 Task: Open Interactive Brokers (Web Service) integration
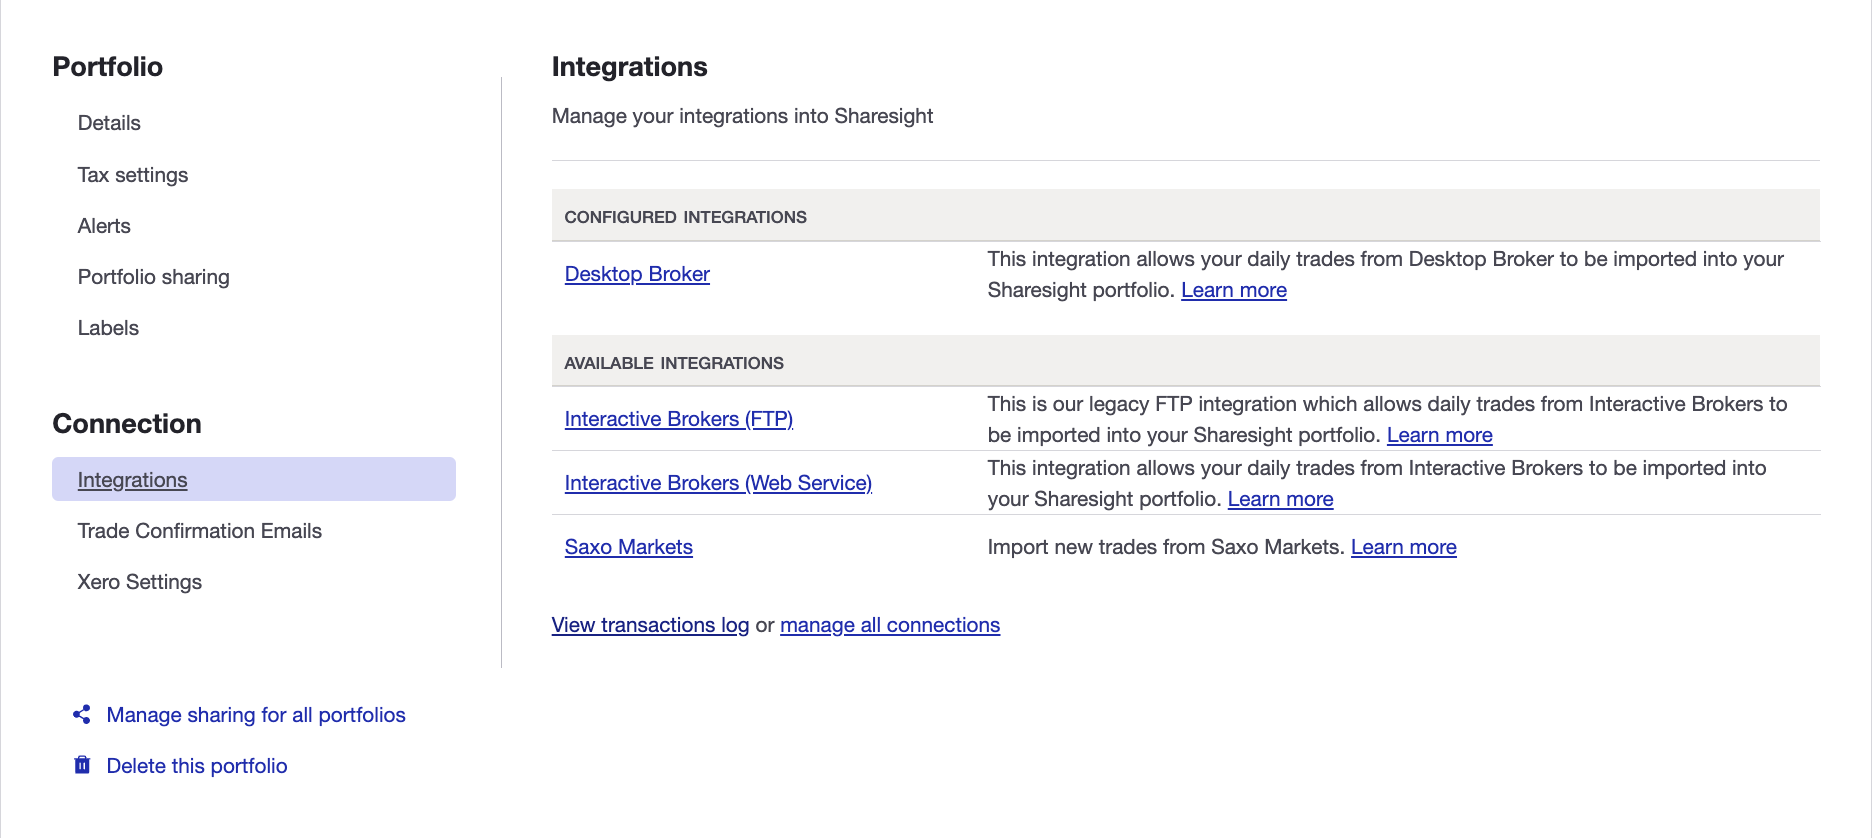718,483
